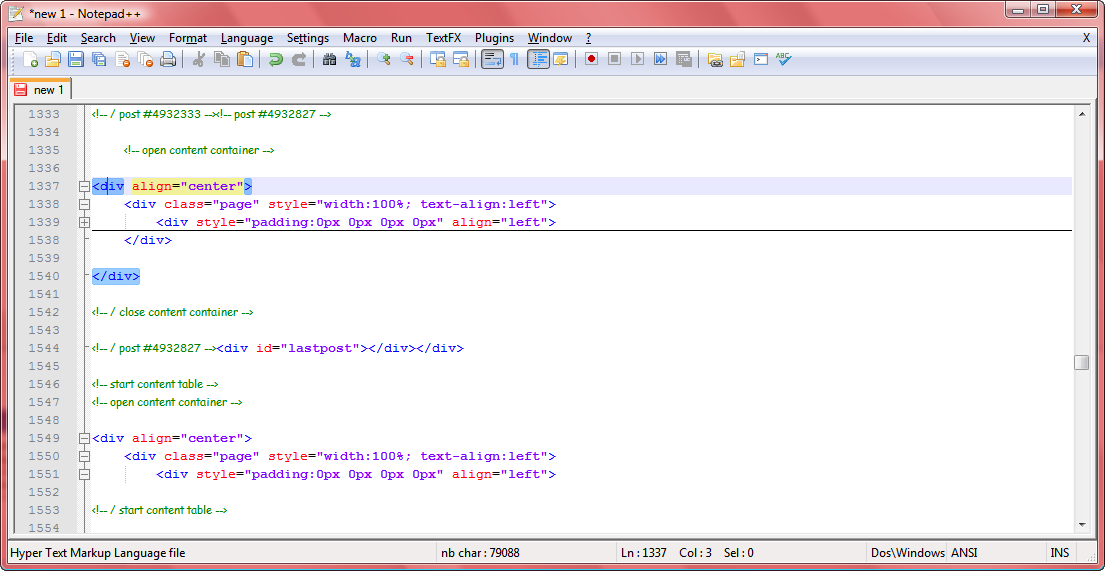Open Find with the binoculars icon

pyautogui.click(x=329, y=60)
